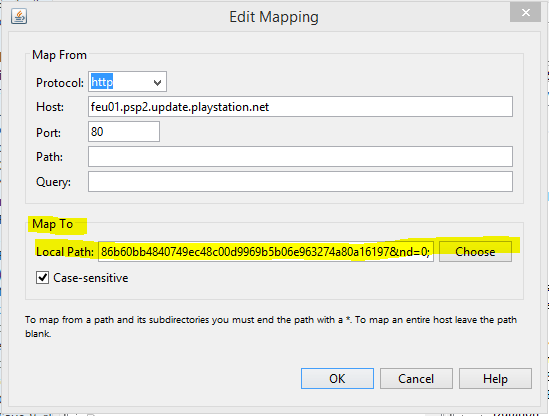This screenshot has height=416, width=549.
Task: Click into the empty Query field
Action: point(300,181)
